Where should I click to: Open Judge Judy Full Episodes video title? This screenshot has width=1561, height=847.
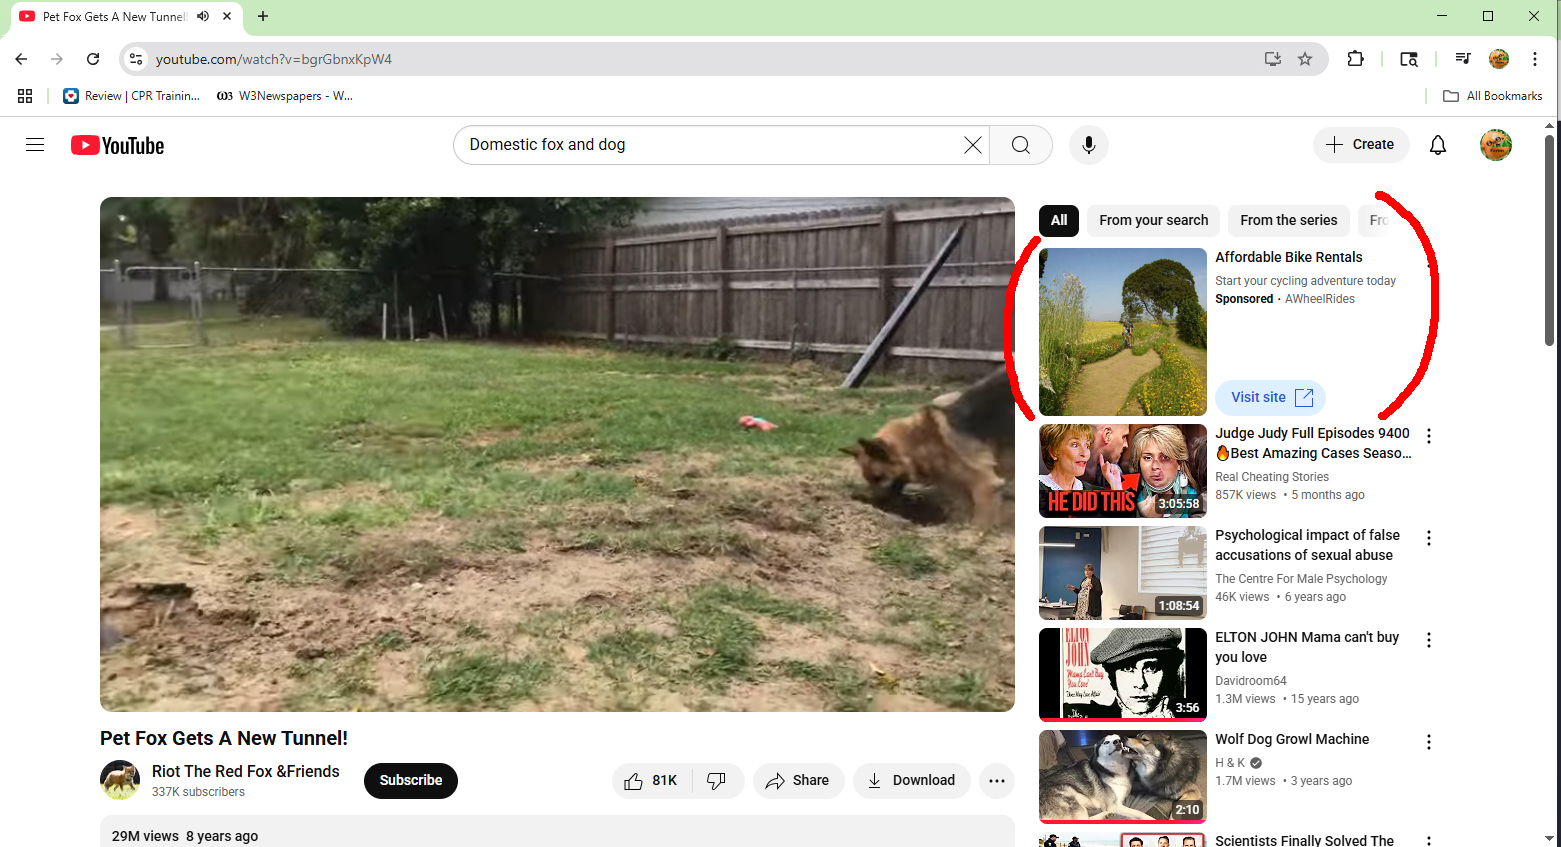(1313, 443)
